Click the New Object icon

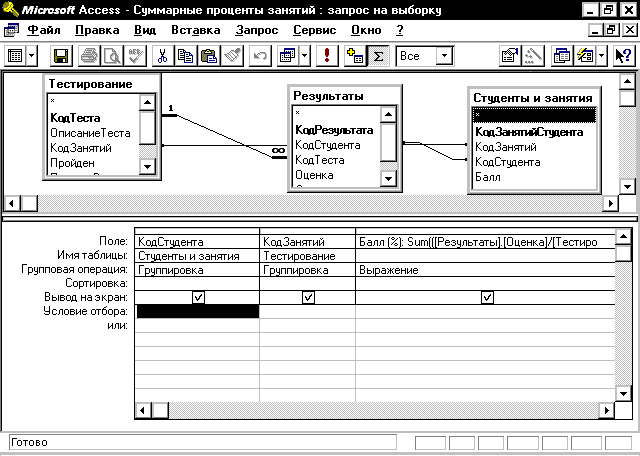[x=584, y=56]
